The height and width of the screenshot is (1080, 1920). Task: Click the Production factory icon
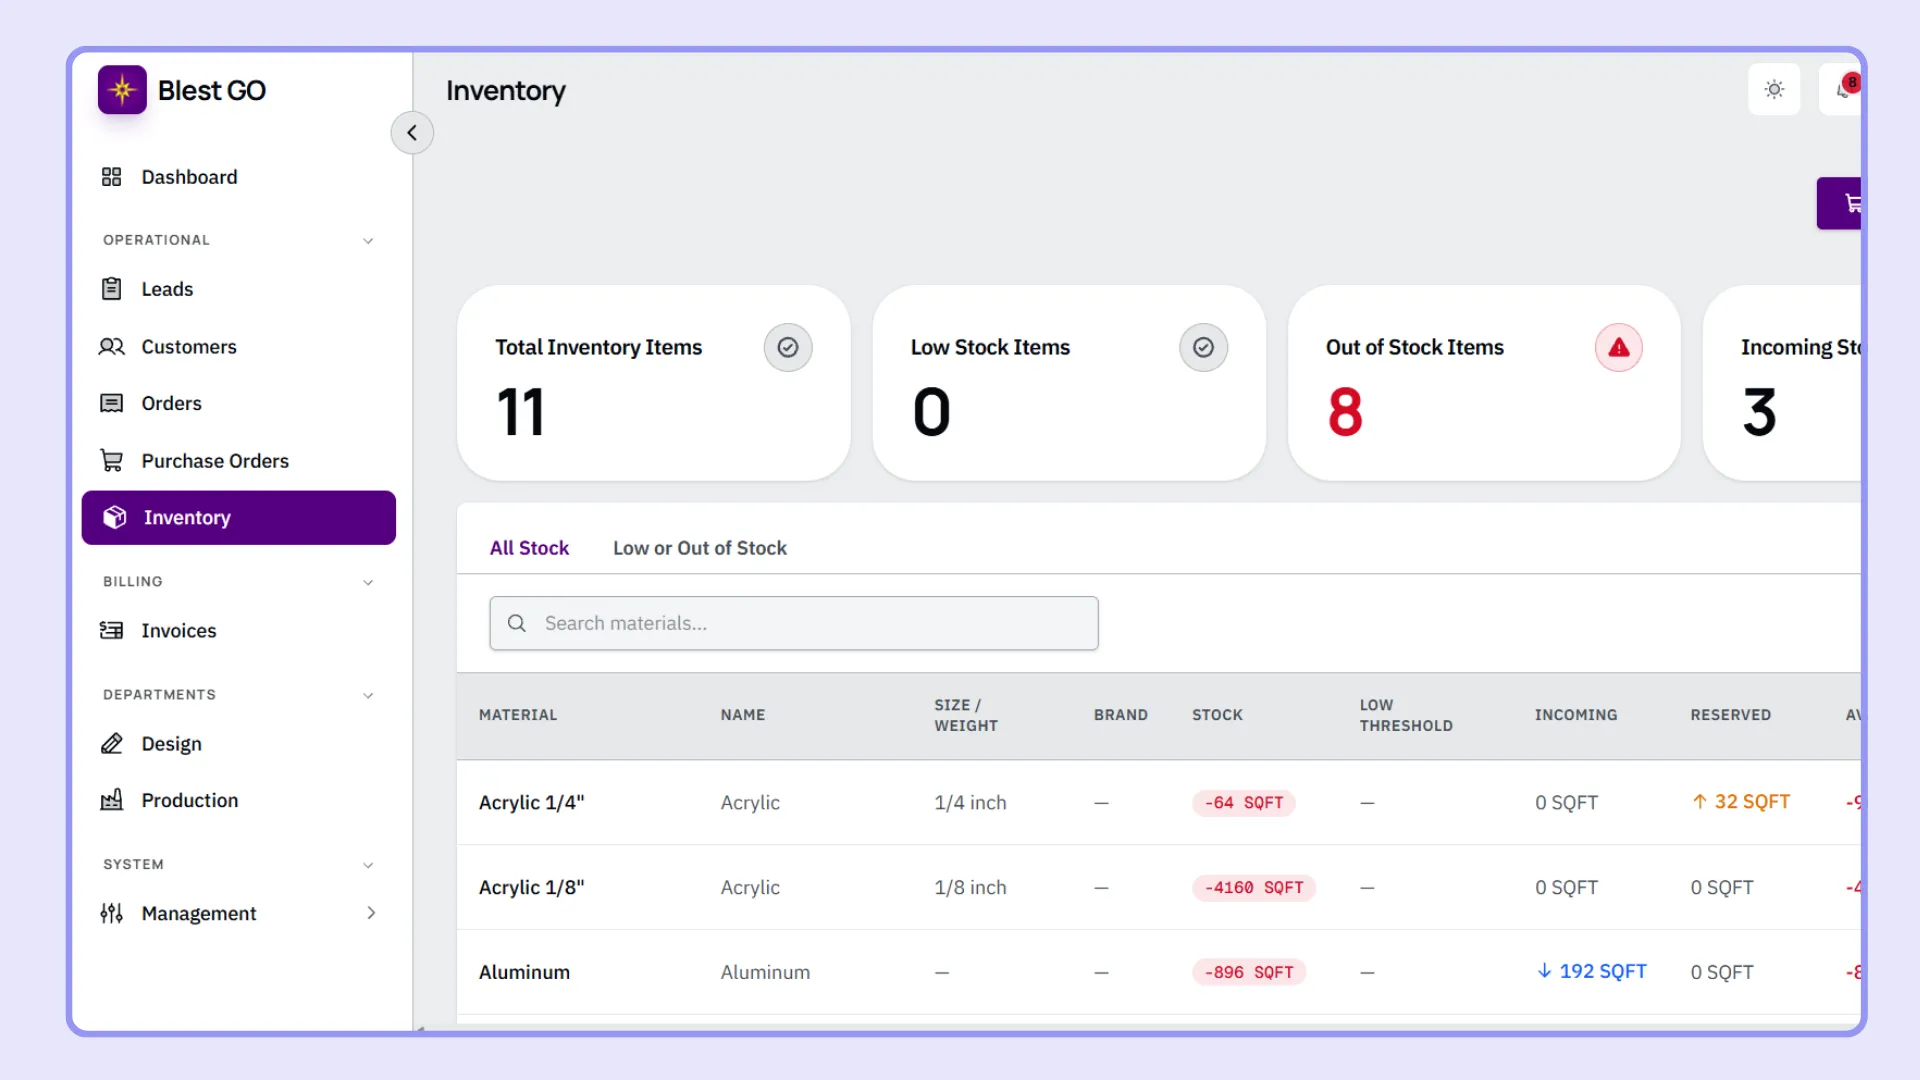(x=111, y=800)
